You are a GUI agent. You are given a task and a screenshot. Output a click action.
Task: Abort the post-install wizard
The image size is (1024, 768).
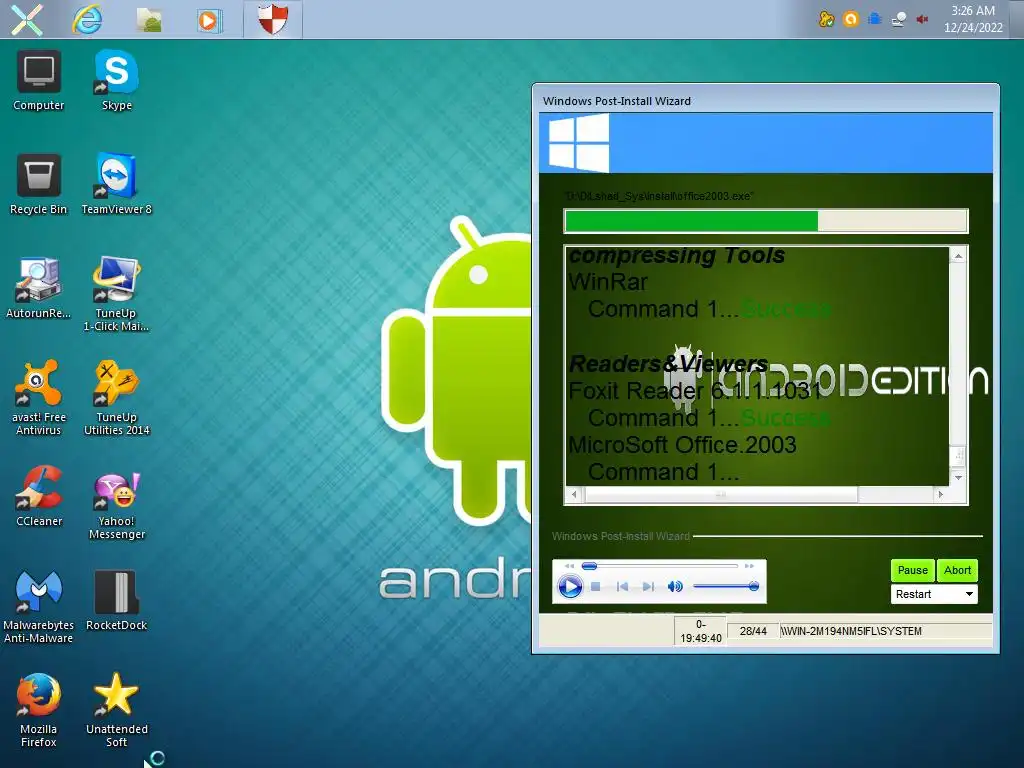(x=957, y=570)
